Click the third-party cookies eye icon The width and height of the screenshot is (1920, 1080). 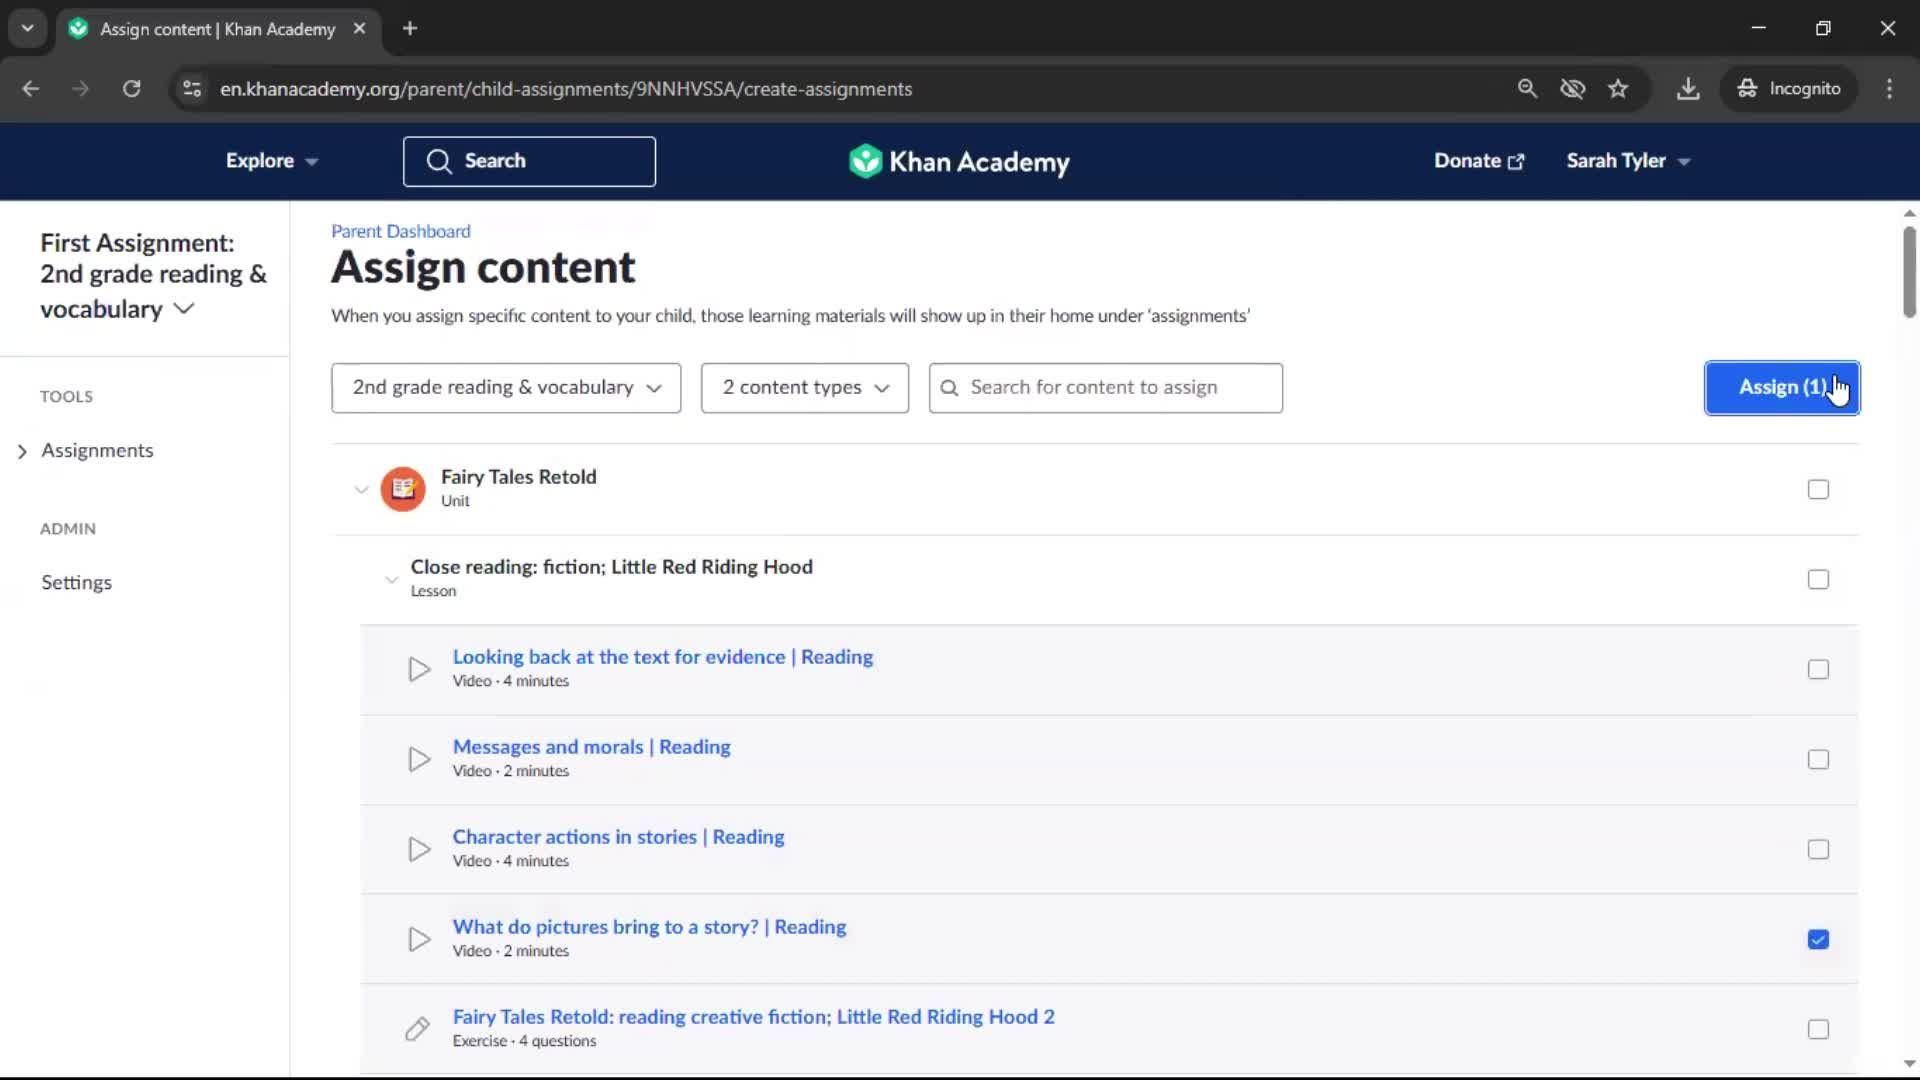(x=1573, y=89)
